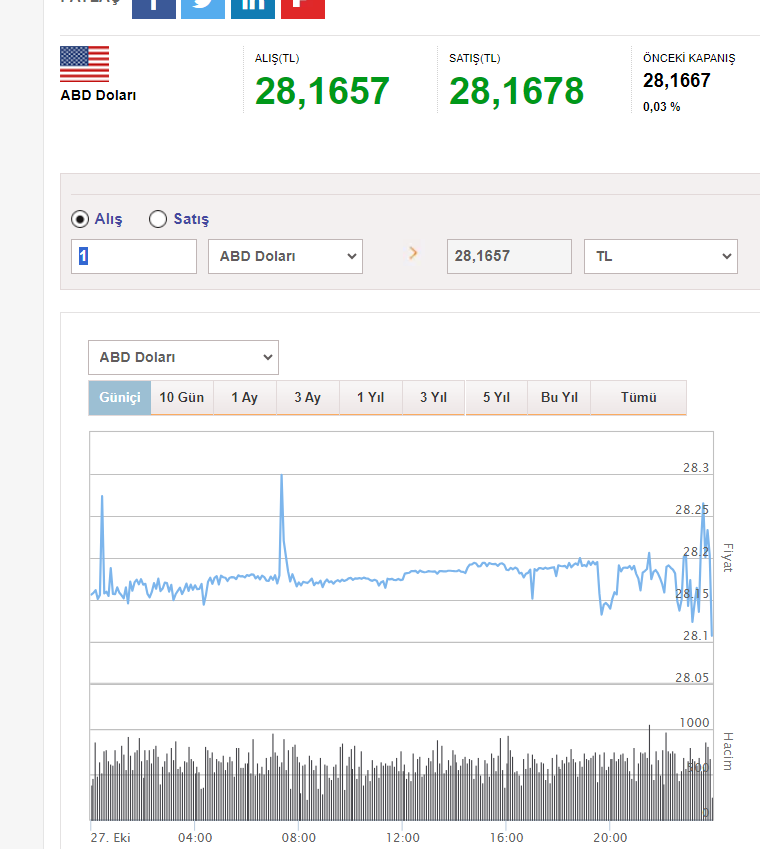
Task: Click the 28.05 price axis label
Action: [692, 677]
